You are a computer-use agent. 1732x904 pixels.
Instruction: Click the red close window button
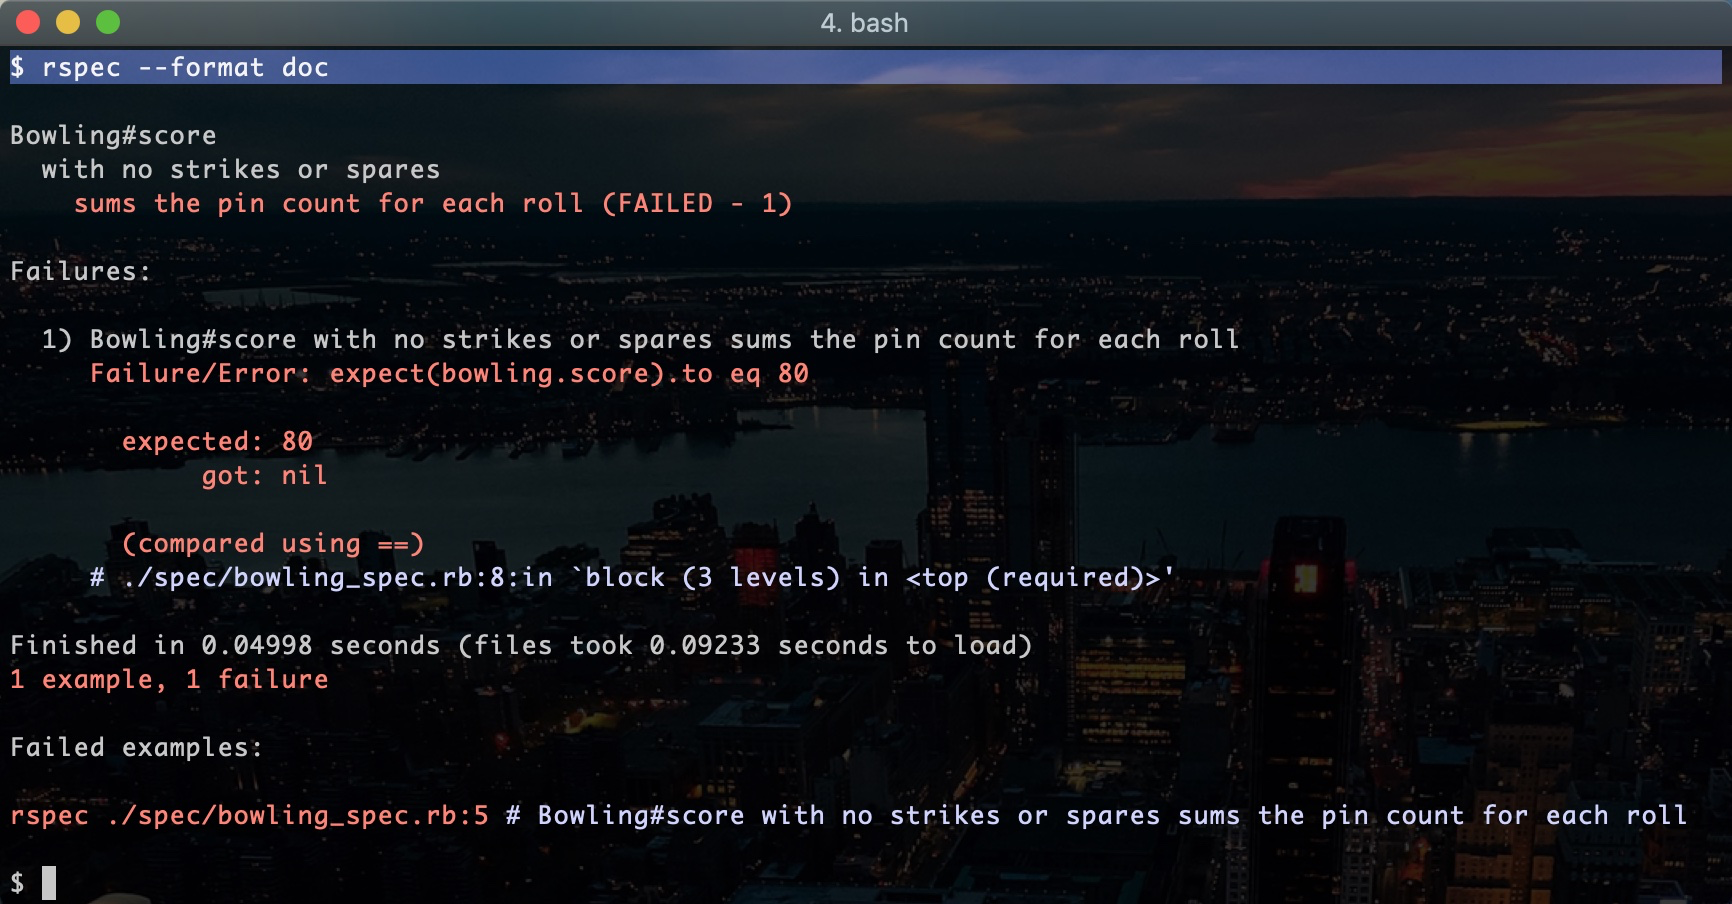tap(28, 22)
